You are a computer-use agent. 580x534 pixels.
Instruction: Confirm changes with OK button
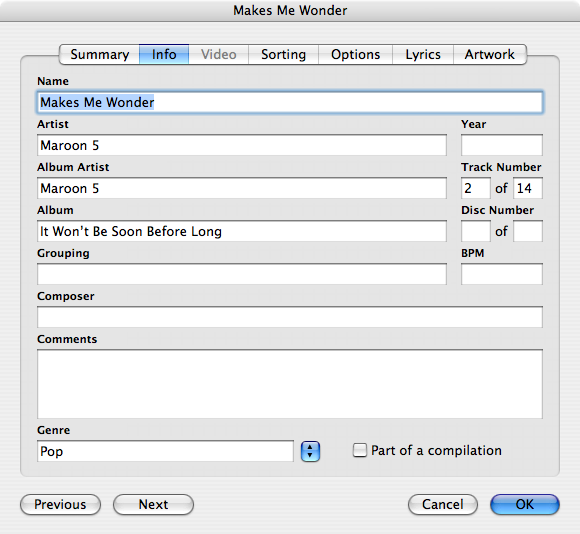click(525, 504)
